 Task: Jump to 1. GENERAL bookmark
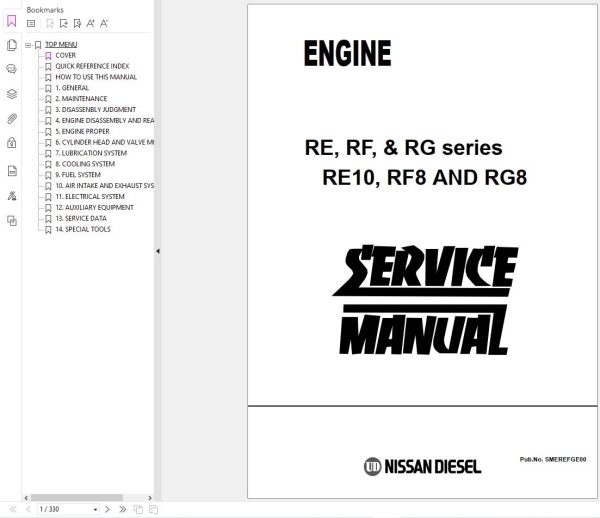click(x=72, y=88)
